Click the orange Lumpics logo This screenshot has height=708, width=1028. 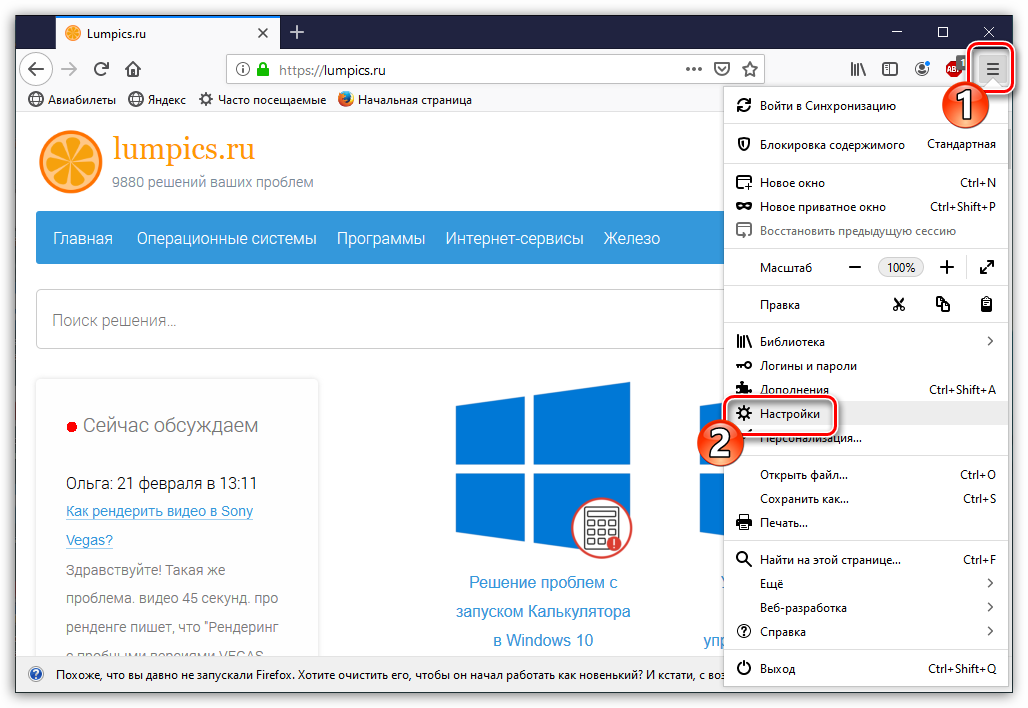(71, 162)
